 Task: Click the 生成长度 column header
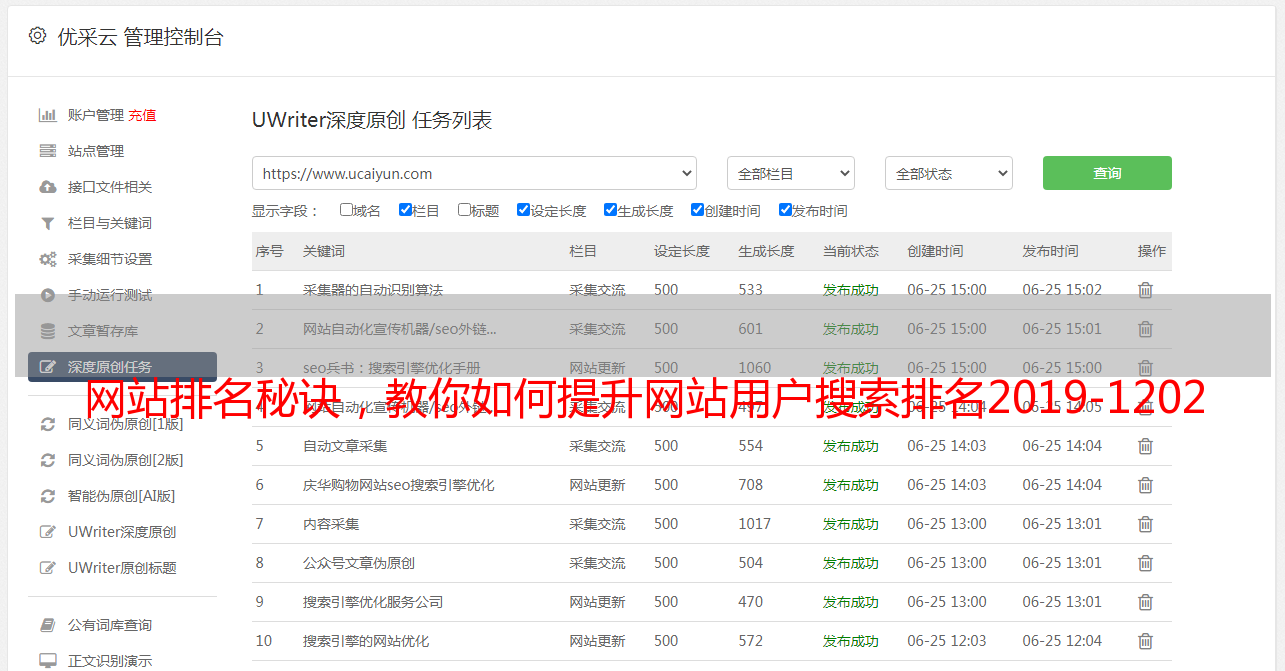pyautogui.click(x=766, y=251)
